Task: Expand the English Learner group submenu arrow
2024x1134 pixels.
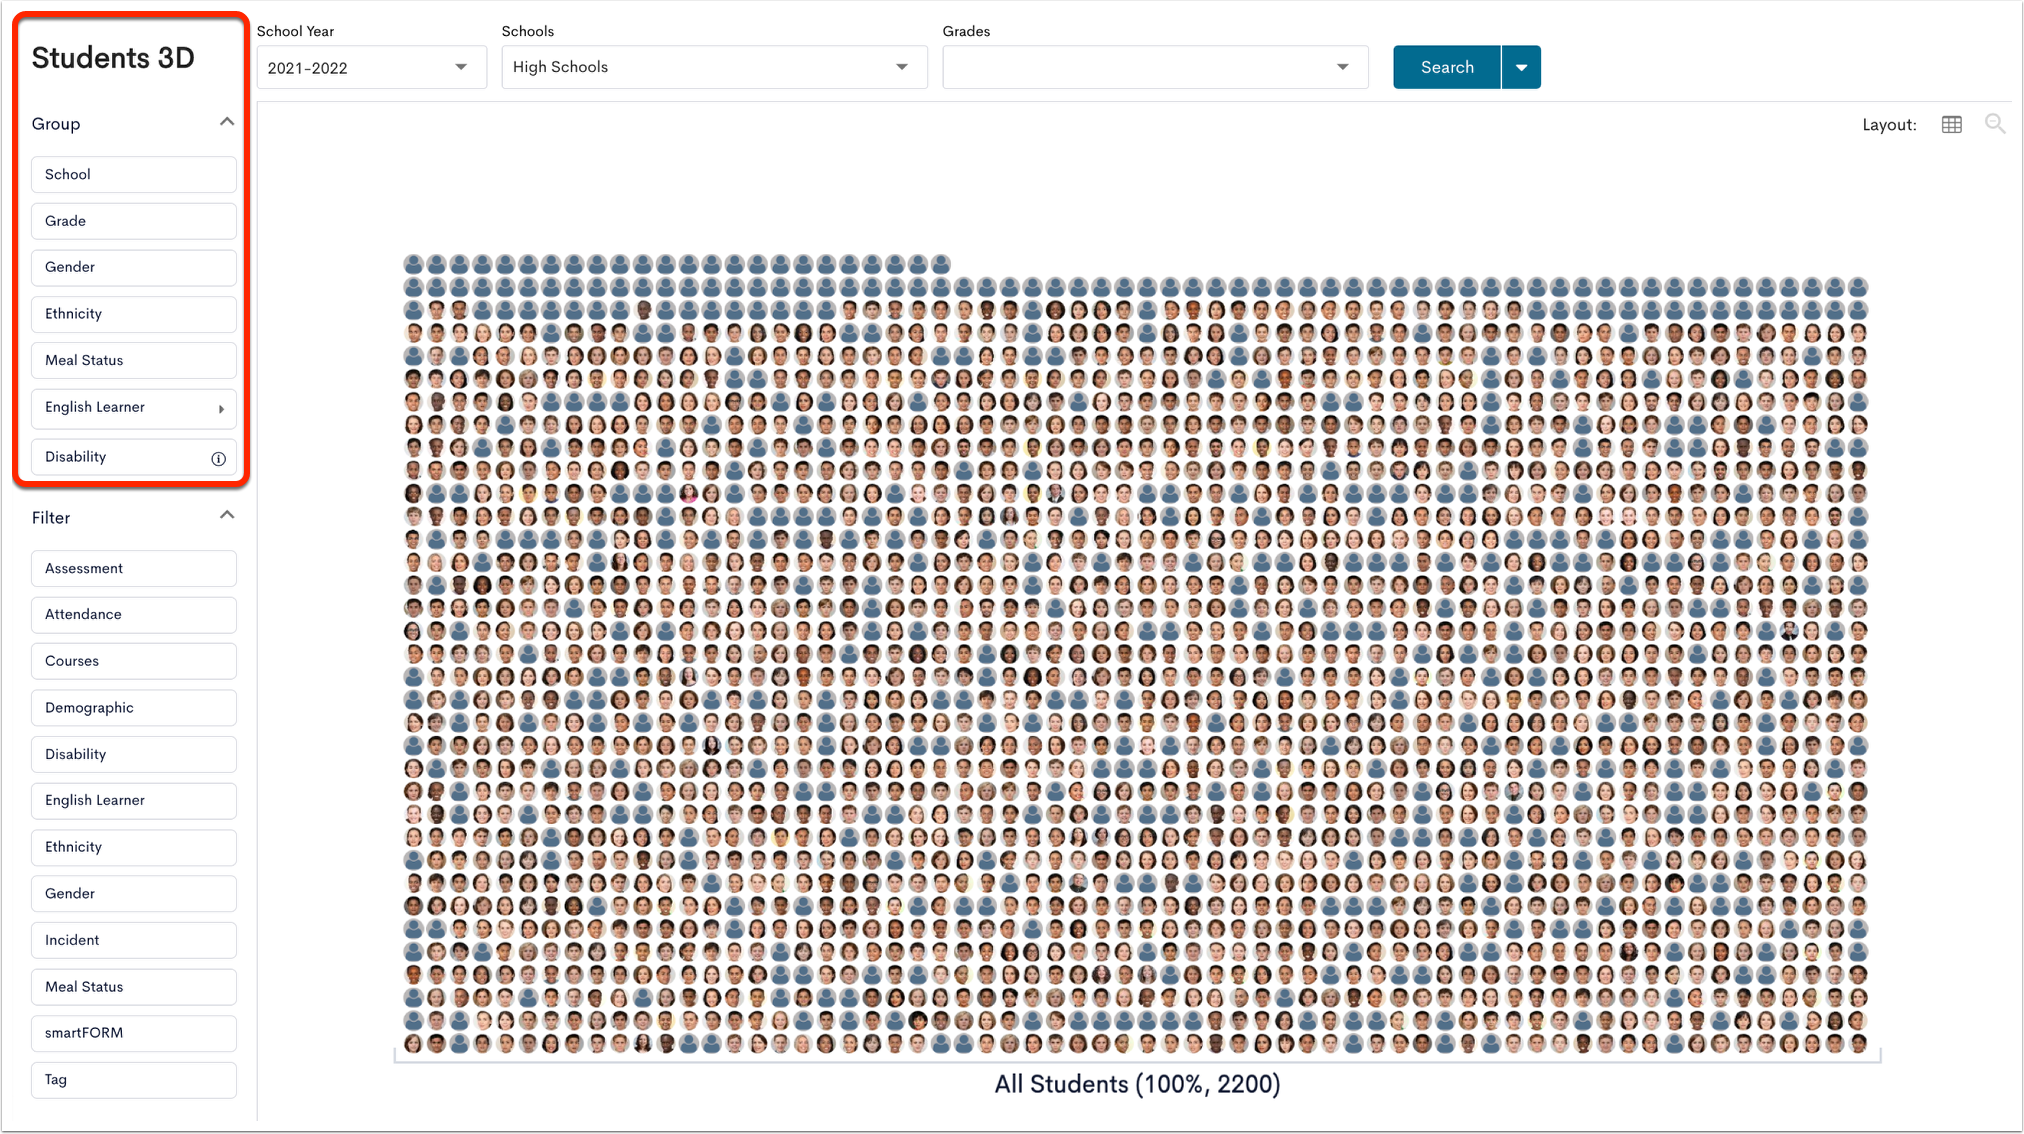Action: click(221, 408)
